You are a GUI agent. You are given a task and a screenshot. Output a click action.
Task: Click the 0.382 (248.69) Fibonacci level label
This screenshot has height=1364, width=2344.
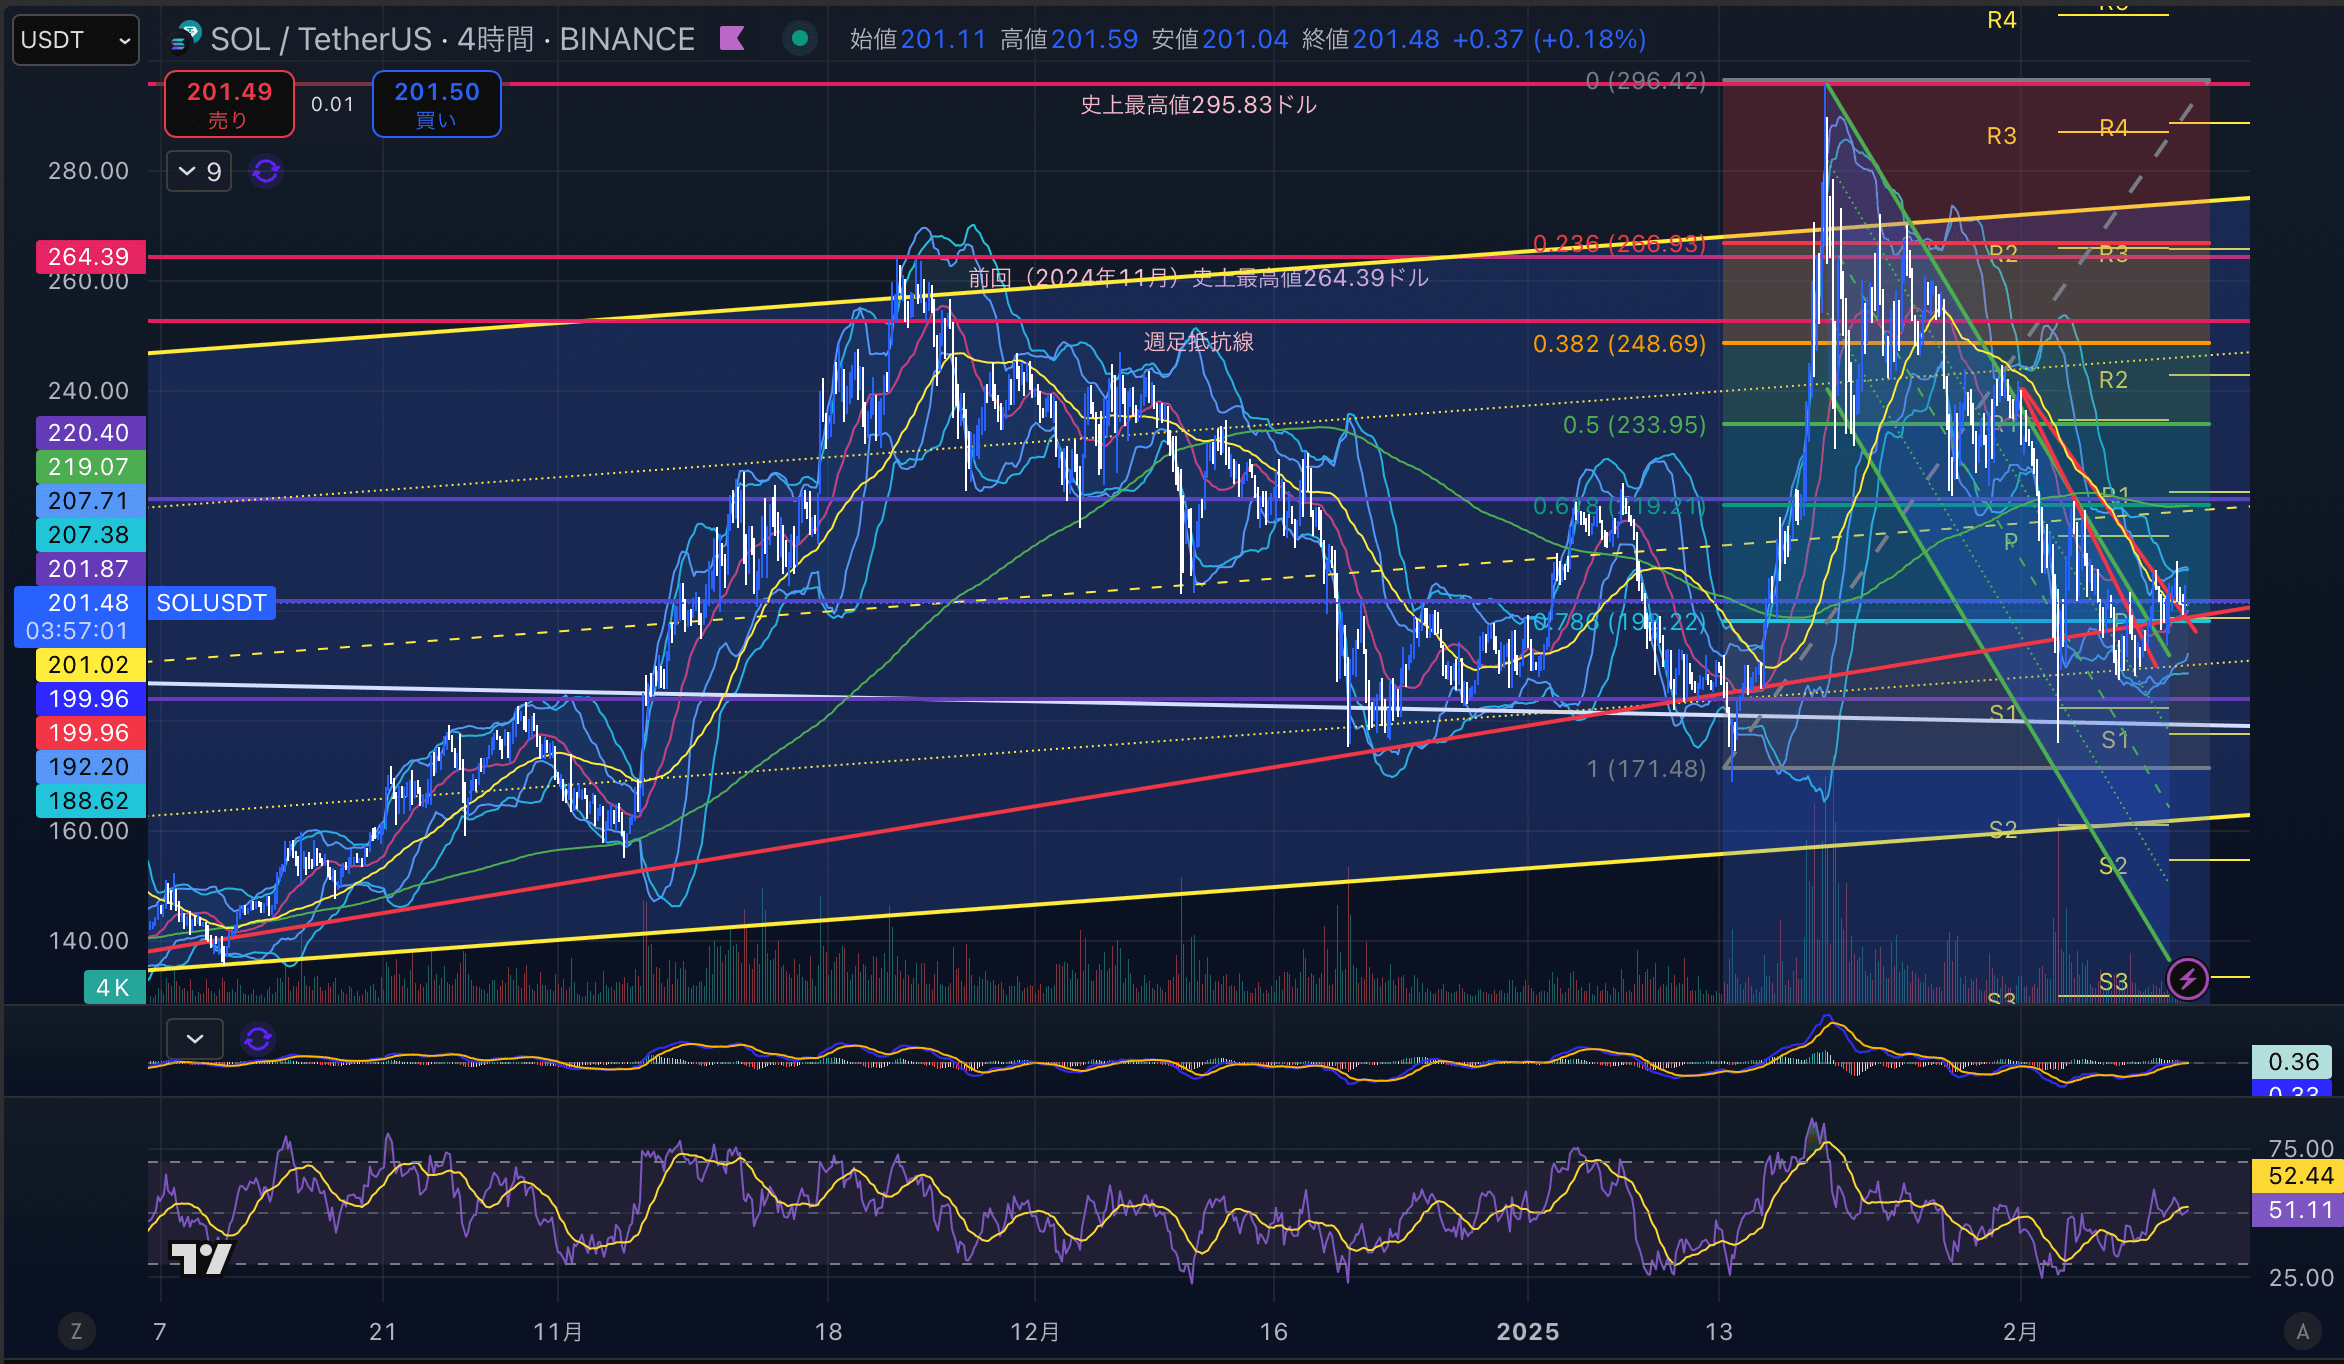[1619, 344]
